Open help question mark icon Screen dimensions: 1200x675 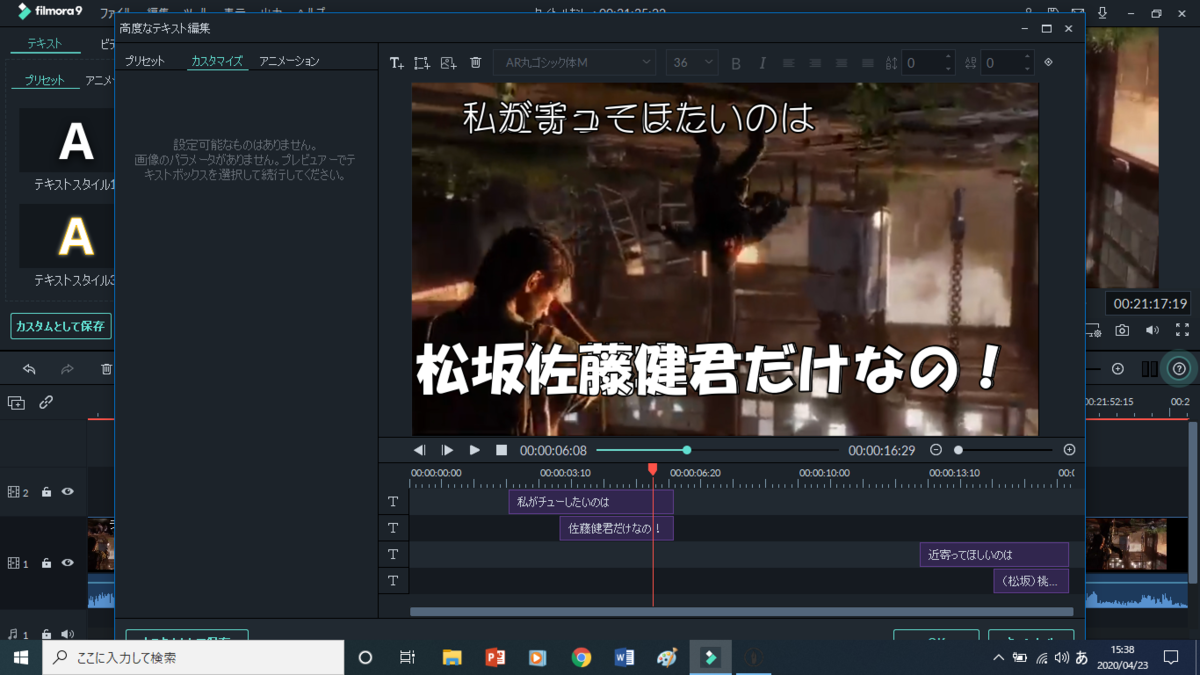1179,369
